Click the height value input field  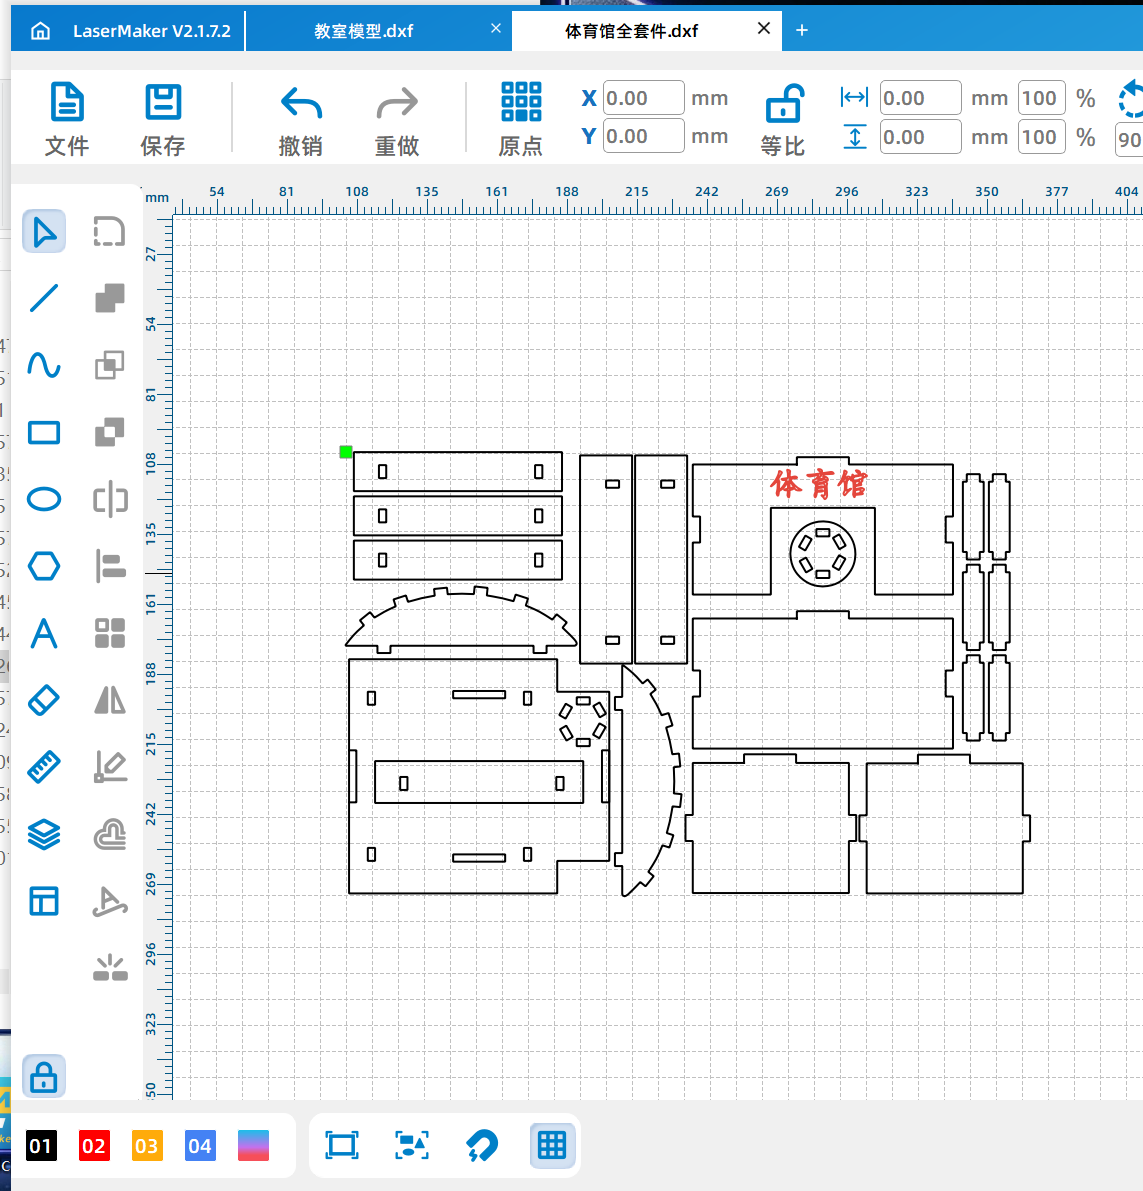pyautogui.click(x=920, y=137)
